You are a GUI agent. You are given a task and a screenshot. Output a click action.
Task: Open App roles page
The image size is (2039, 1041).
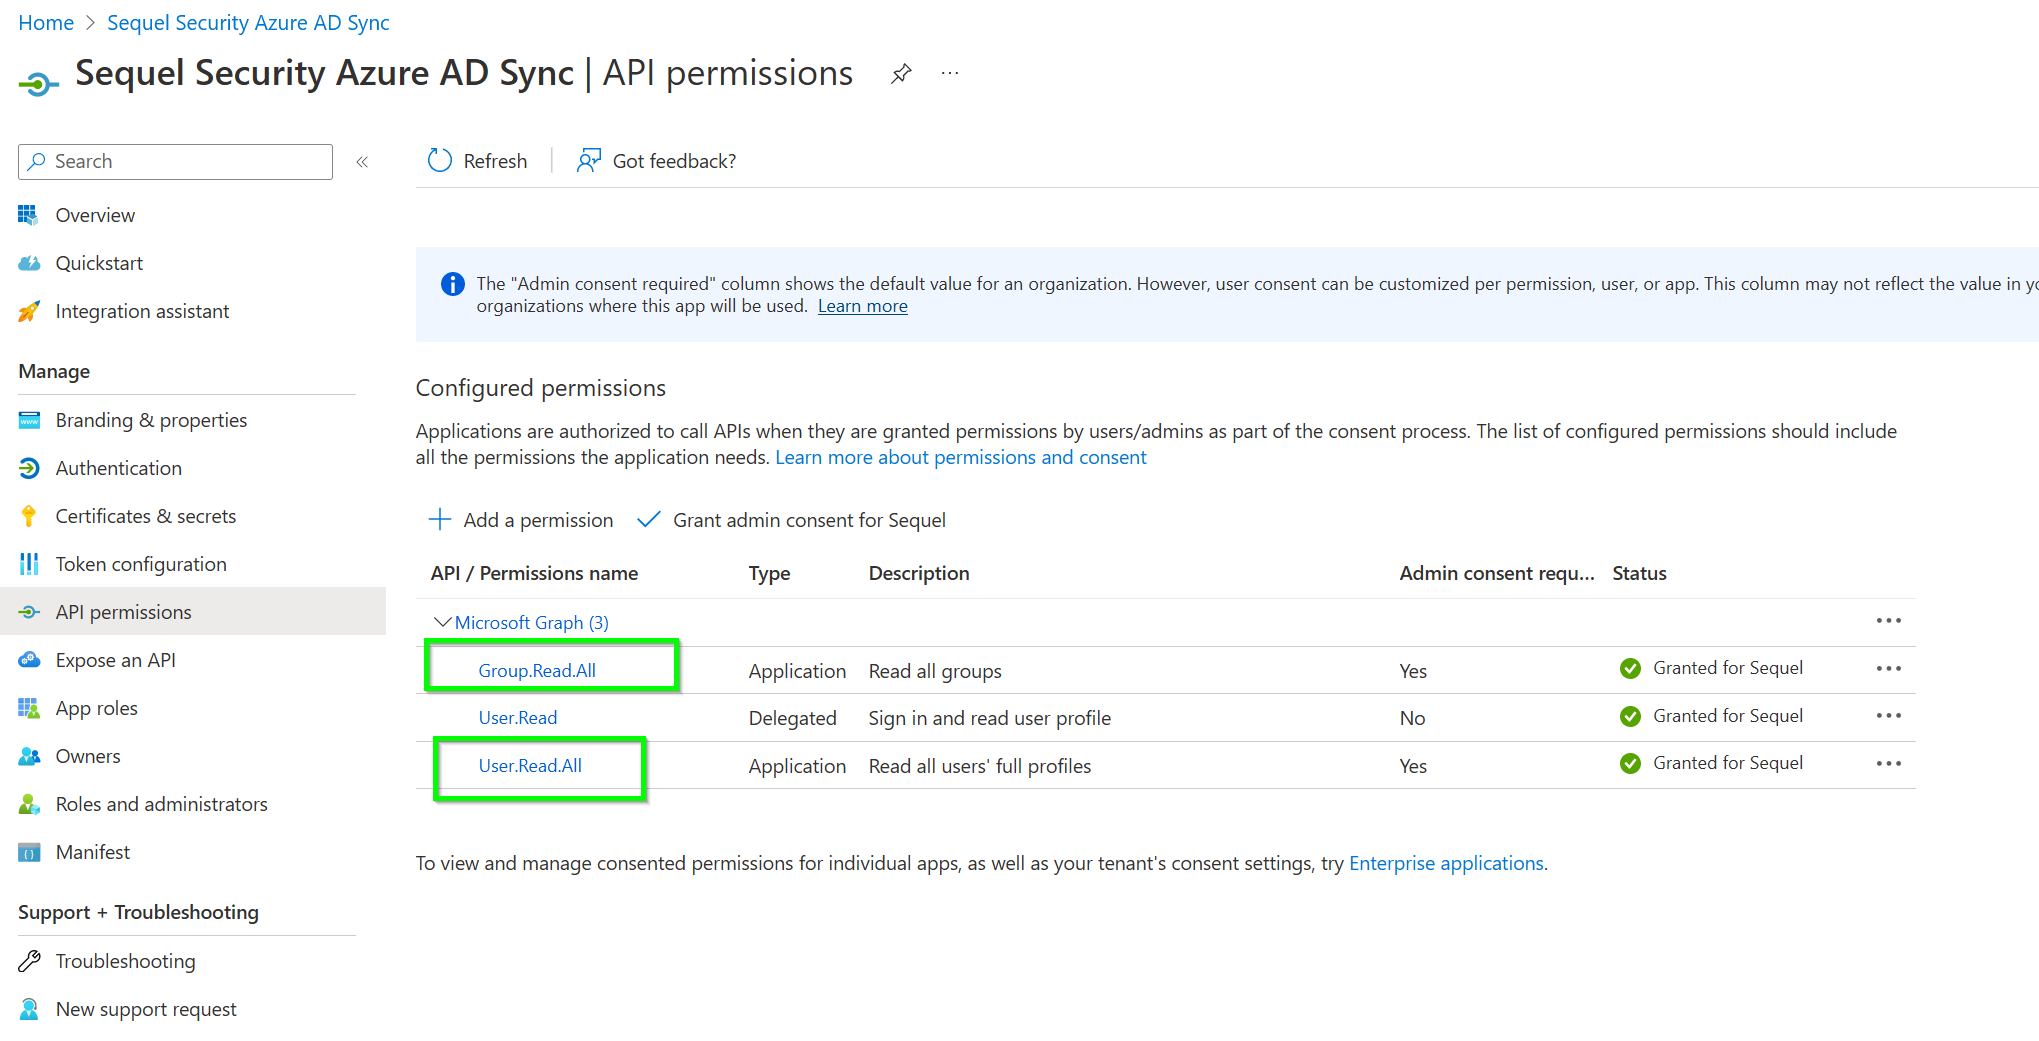(96, 708)
